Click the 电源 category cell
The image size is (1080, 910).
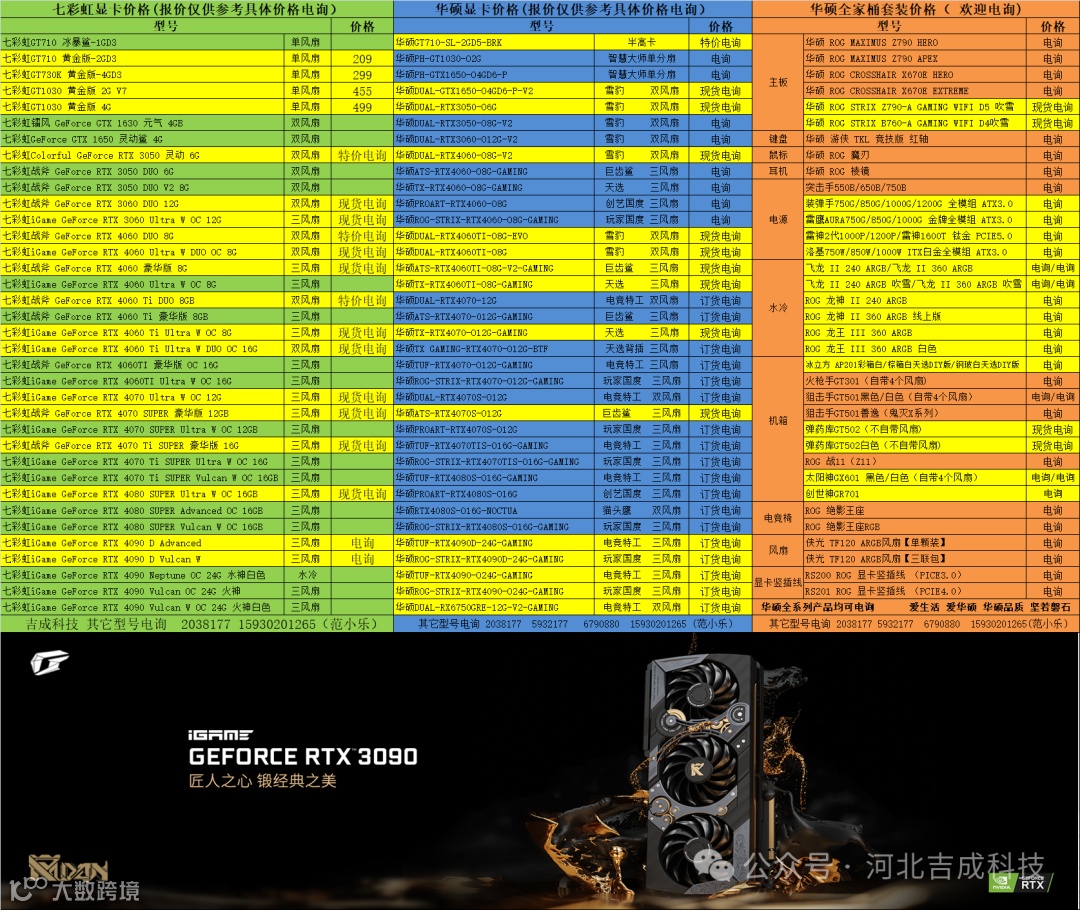click(778, 220)
